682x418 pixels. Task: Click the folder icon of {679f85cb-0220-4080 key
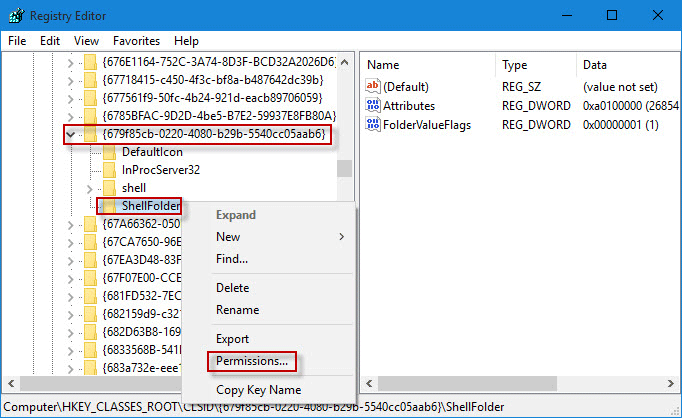tap(90, 134)
